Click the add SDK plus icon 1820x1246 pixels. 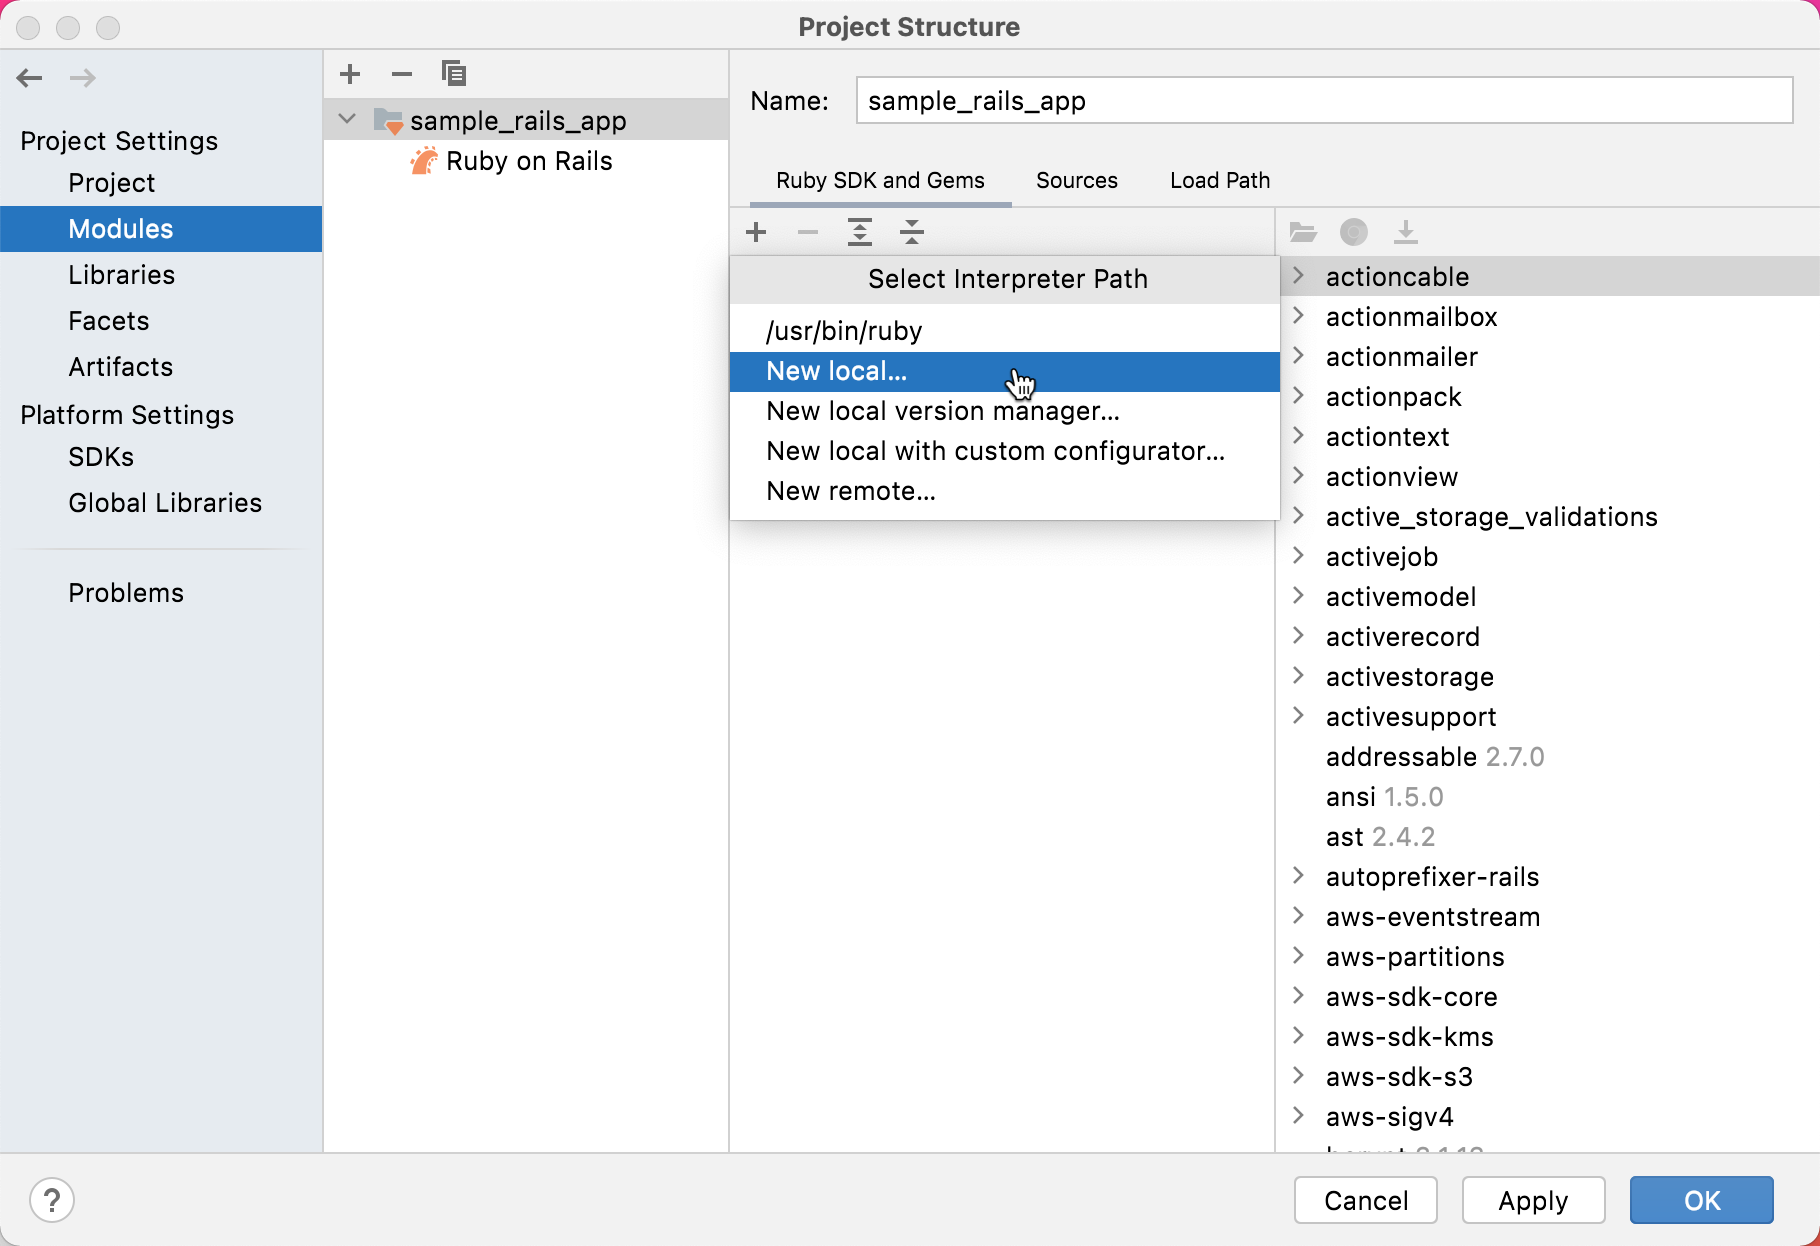(x=756, y=233)
